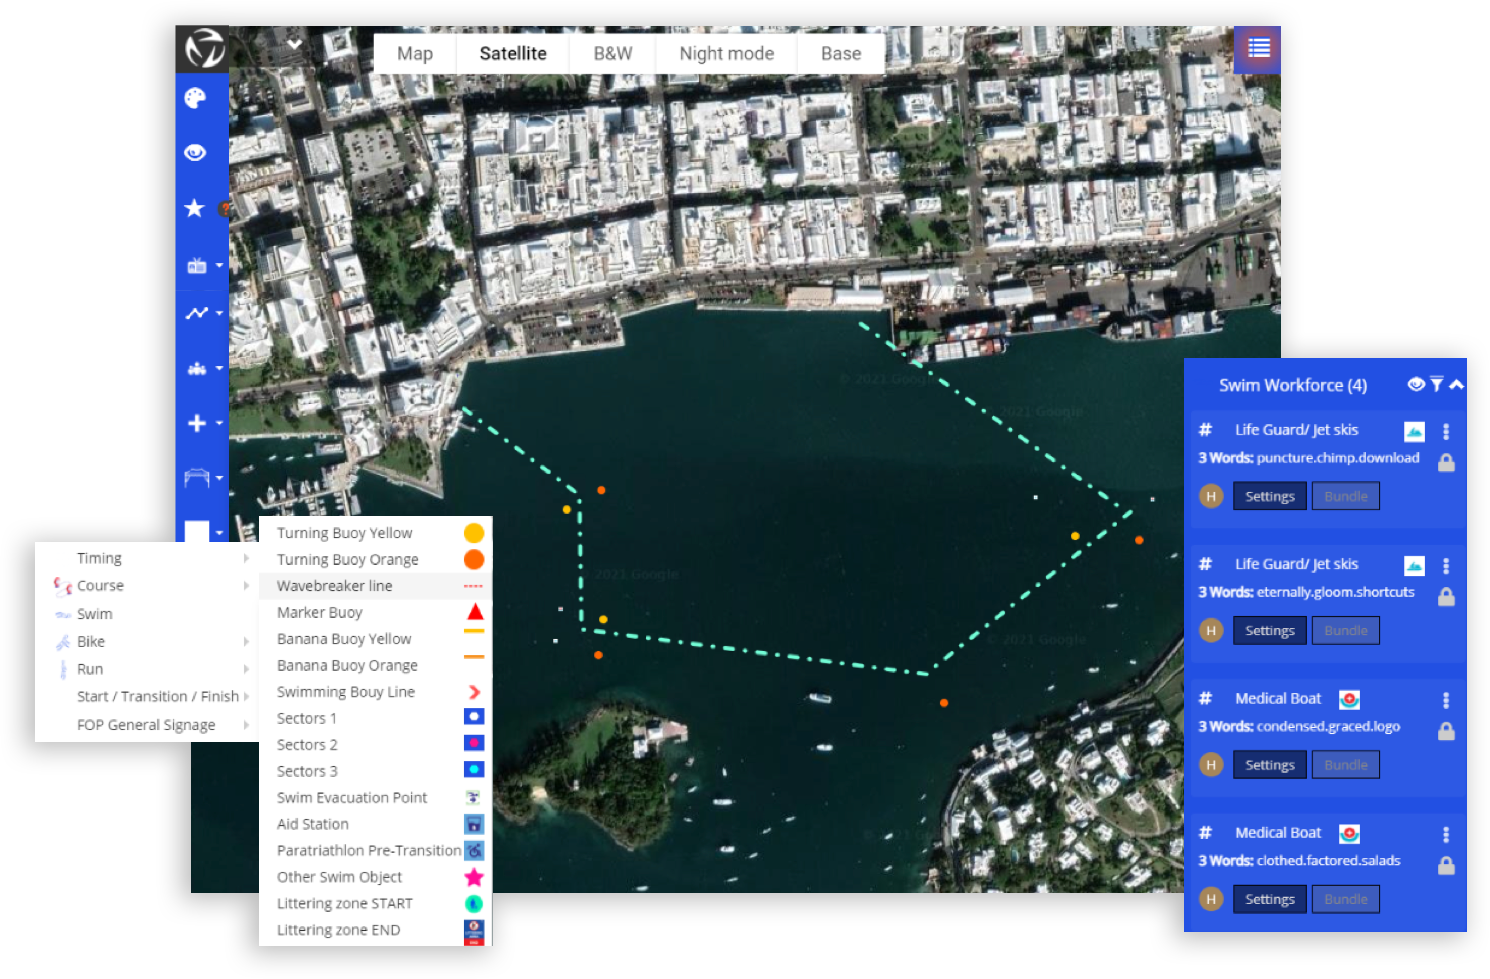Switch to the Night mode map tab
This screenshot has height=979, width=1490.
coord(727,54)
